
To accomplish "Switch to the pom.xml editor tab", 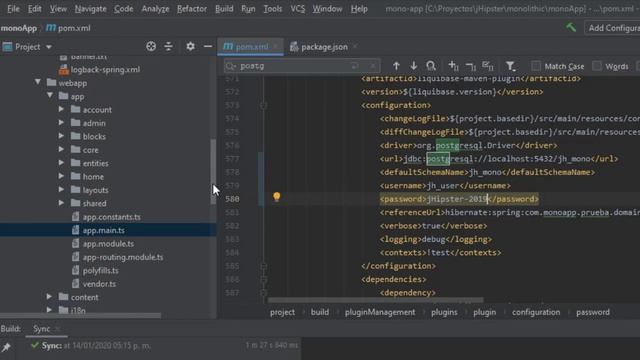I will pyautogui.click(x=251, y=47).
